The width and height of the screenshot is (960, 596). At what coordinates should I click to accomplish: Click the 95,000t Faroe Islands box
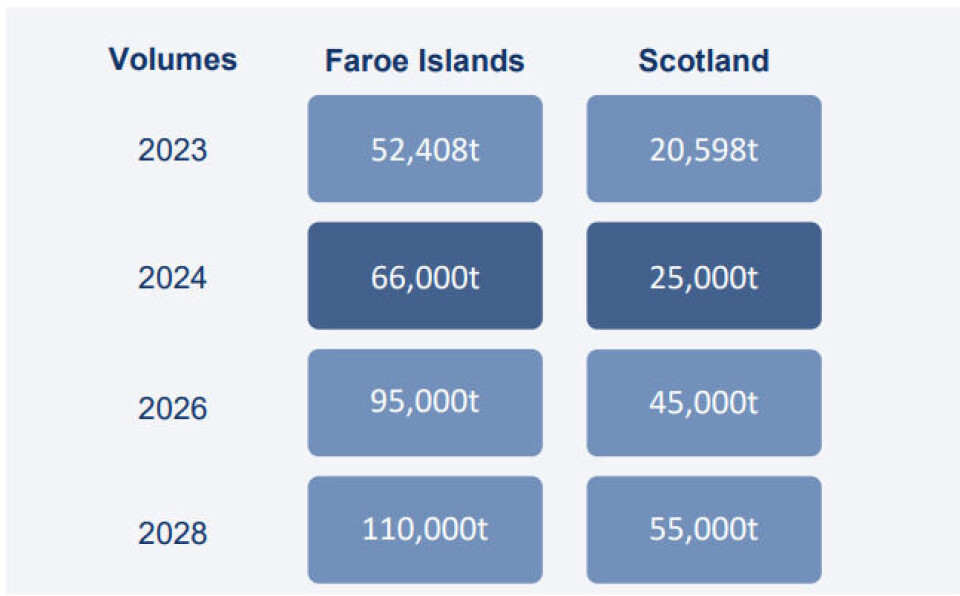pos(425,403)
